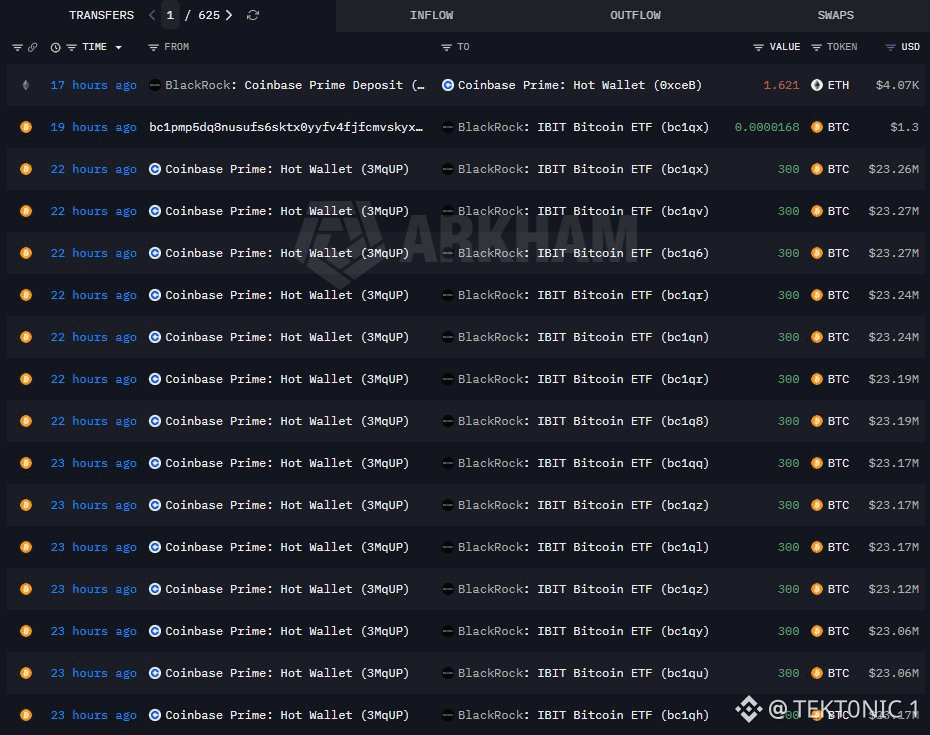Click the $23.26M USD amount
Image resolution: width=930 pixels, height=735 pixels.
pyautogui.click(x=894, y=170)
